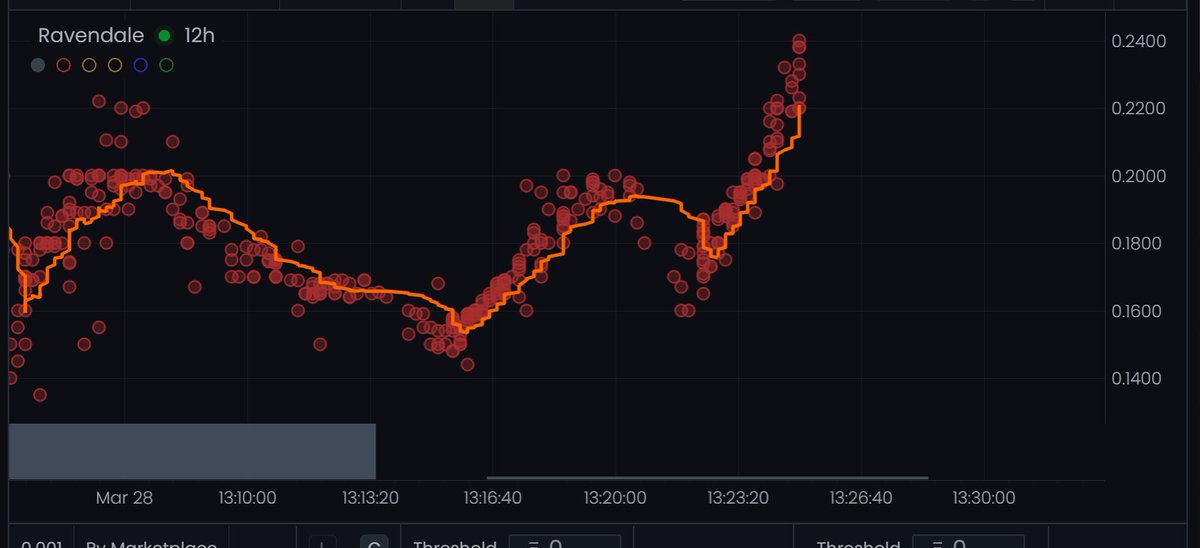Click the 13:13:20 time label
The height and width of the screenshot is (548, 1200).
[x=372, y=497]
